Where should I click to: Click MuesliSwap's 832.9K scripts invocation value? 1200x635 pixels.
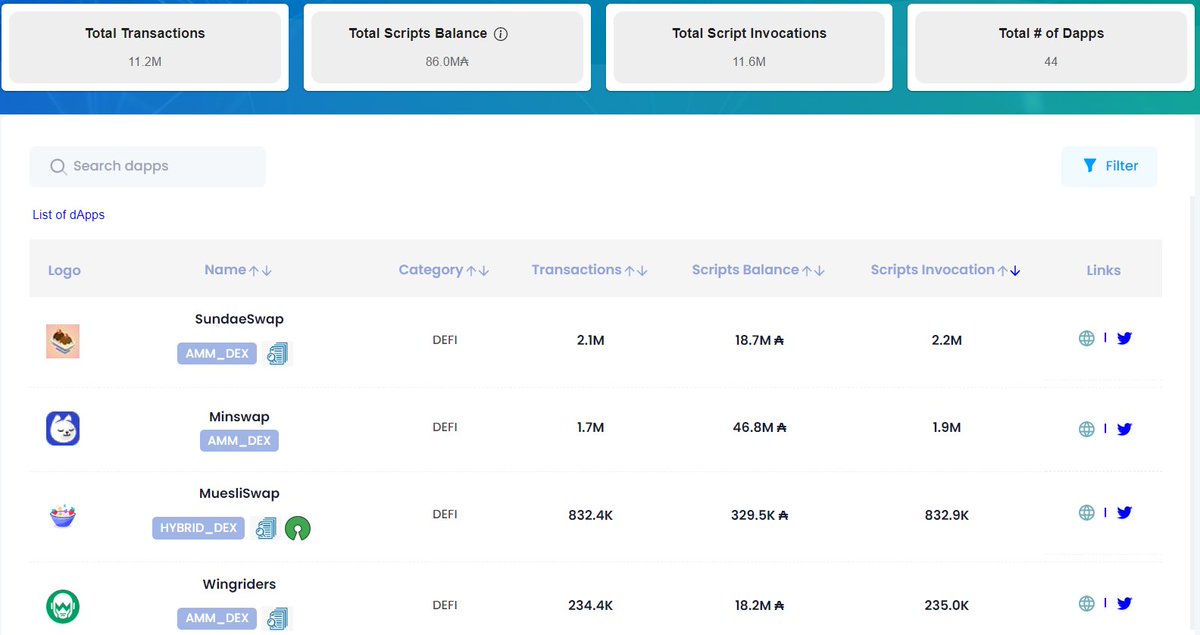[x=946, y=516]
